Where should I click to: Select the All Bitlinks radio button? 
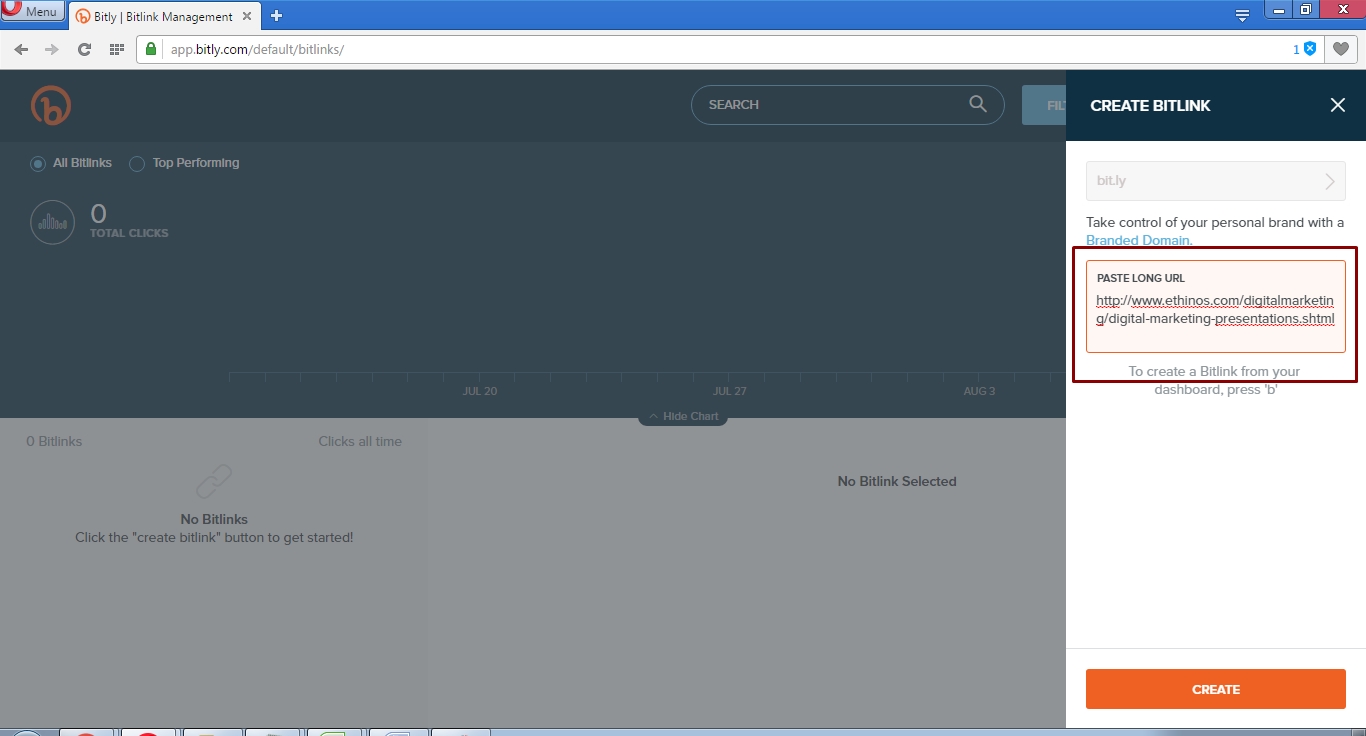tap(38, 163)
